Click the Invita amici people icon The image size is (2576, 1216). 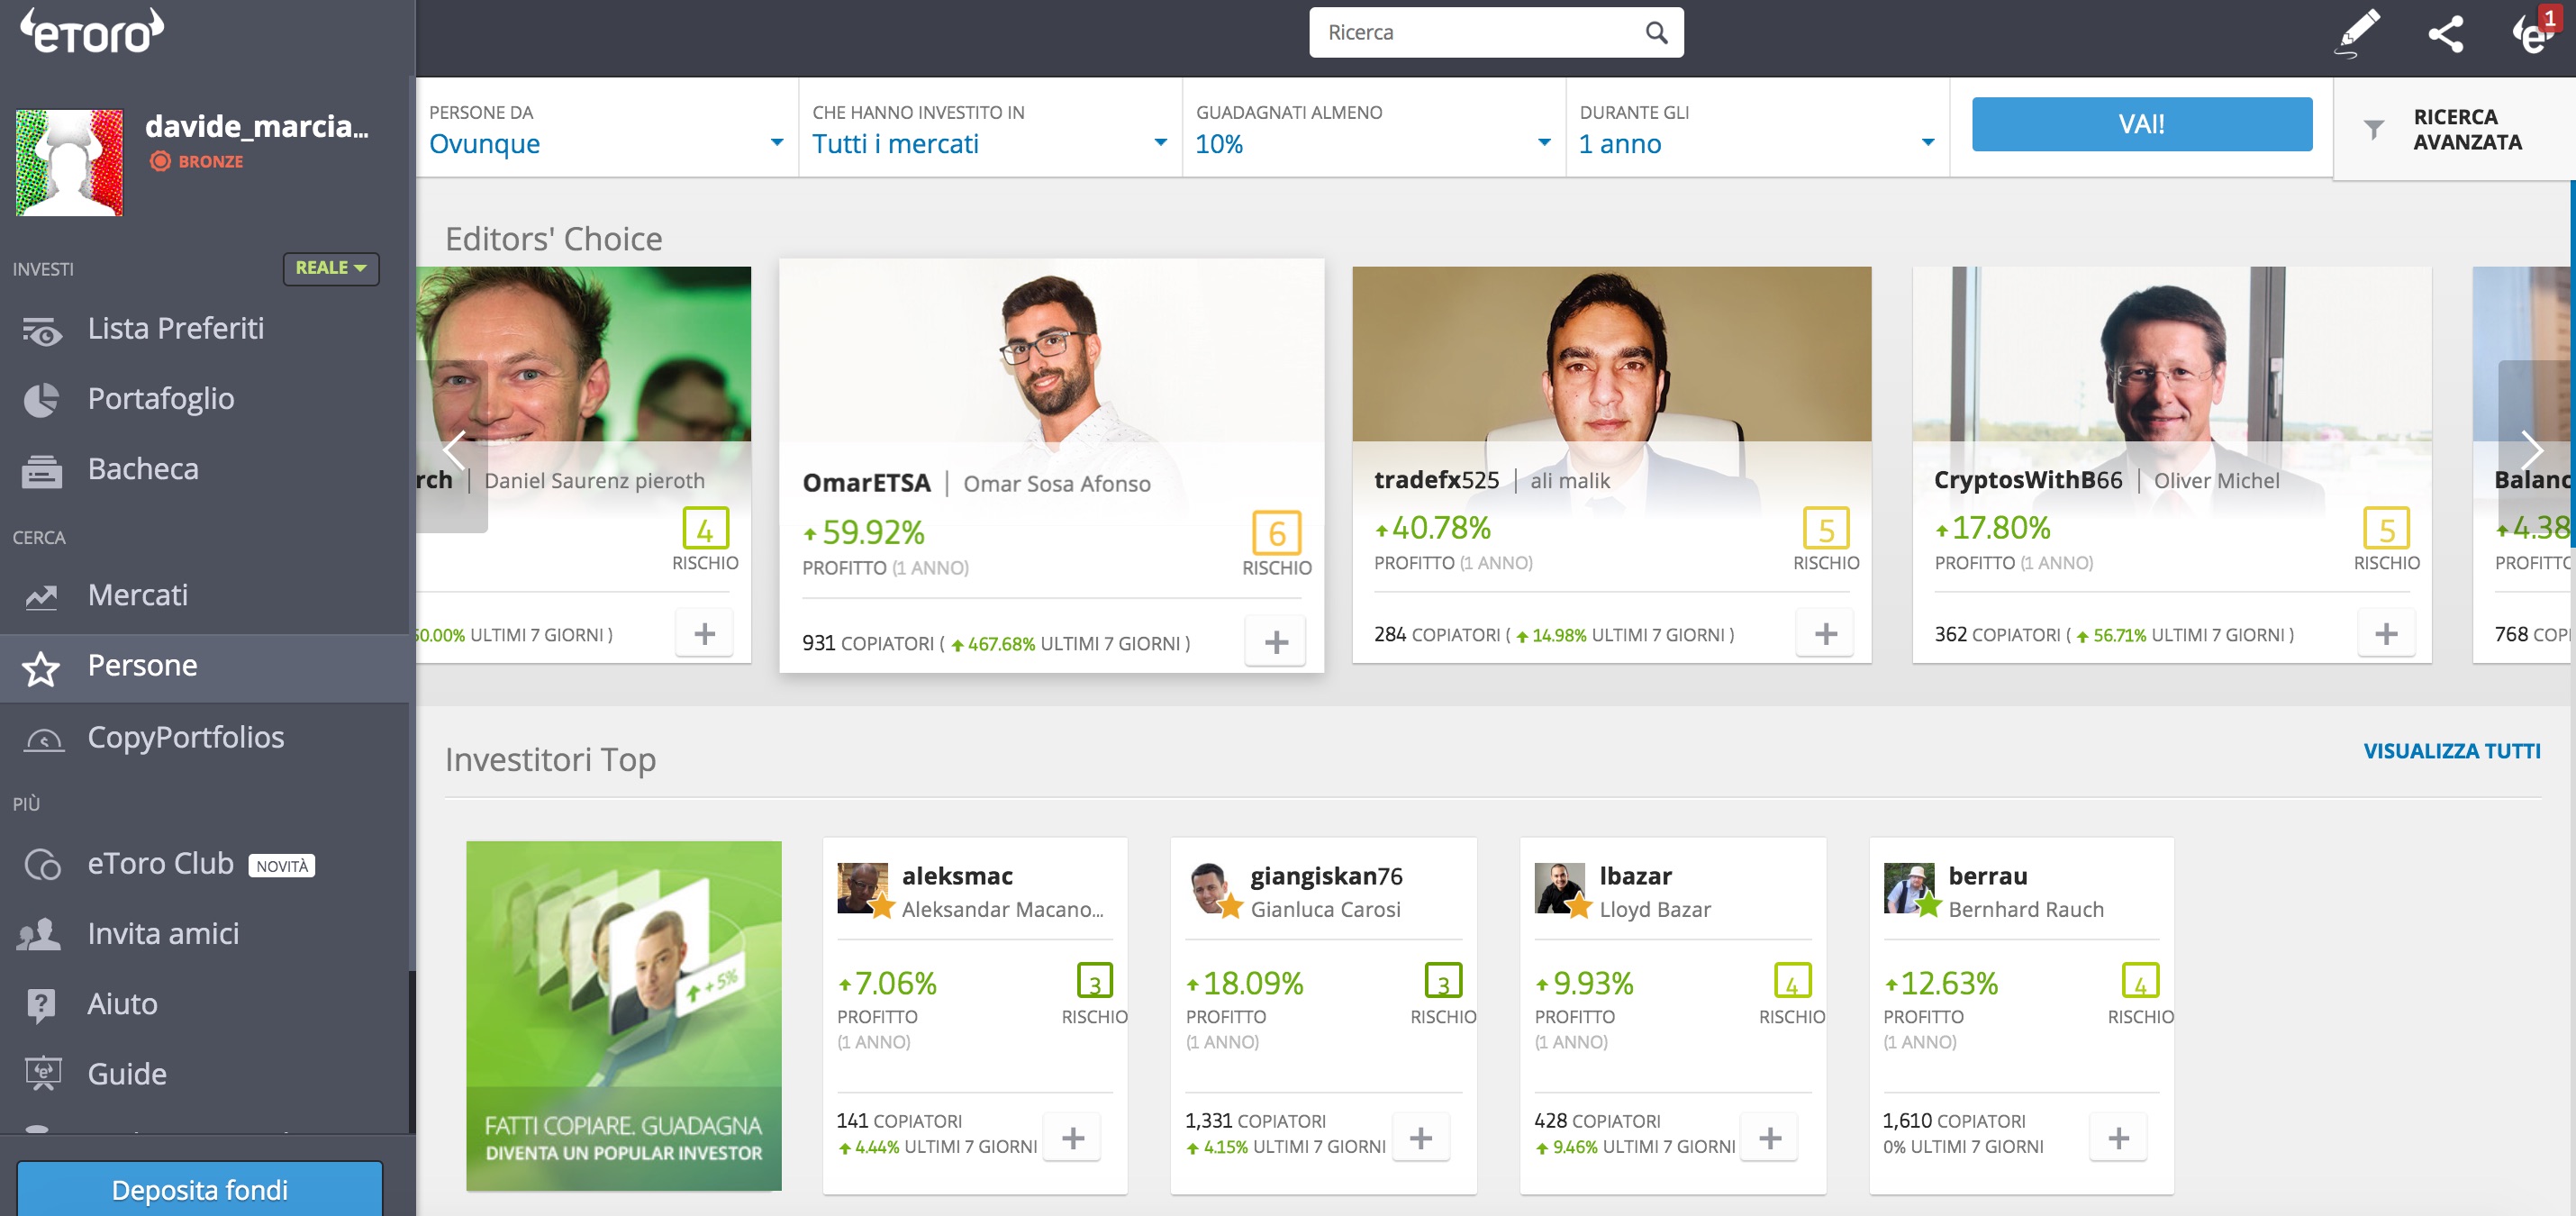pyautogui.click(x=40, y=934)
